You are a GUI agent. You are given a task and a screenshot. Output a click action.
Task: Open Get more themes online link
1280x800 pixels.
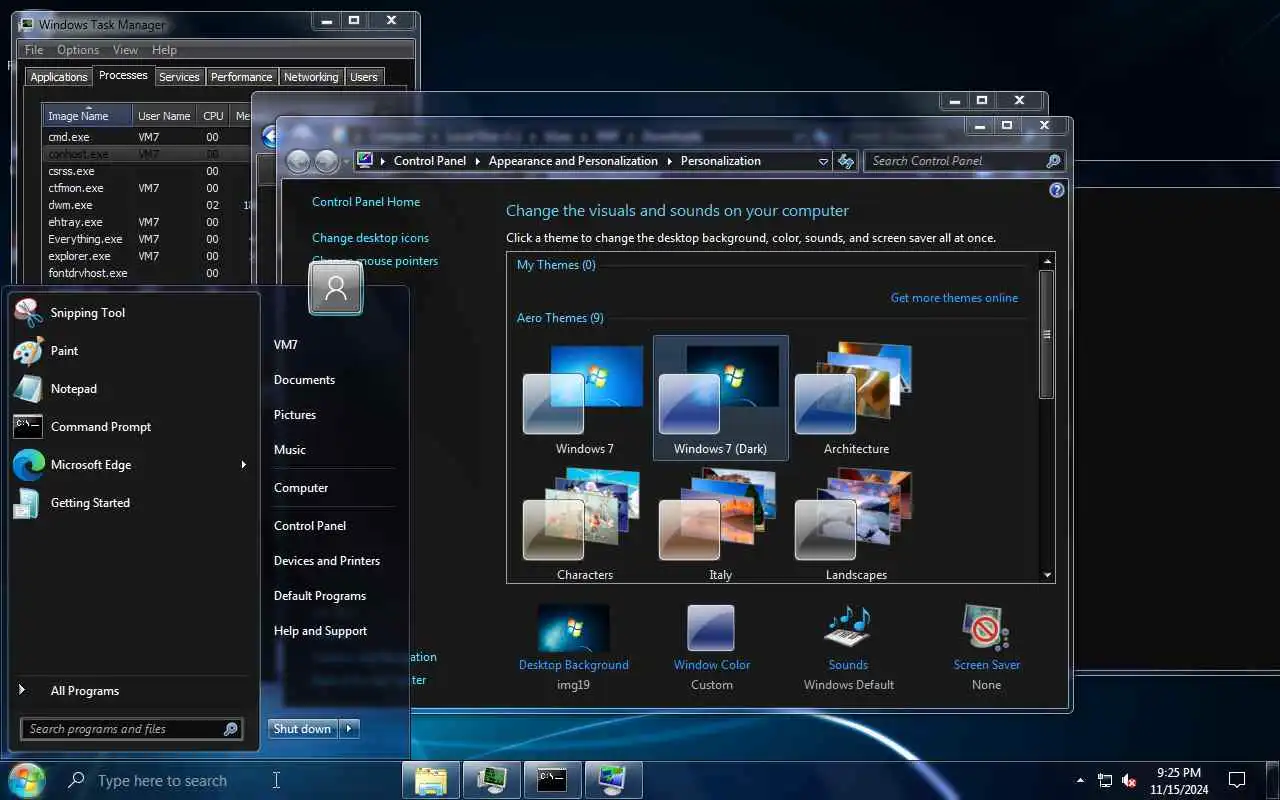point(954,298)
